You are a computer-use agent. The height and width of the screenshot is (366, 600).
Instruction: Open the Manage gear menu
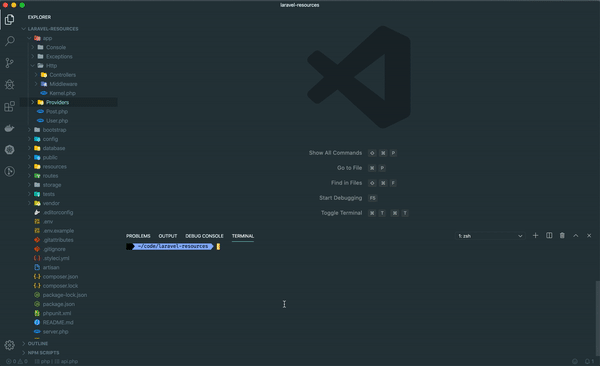[10, 345]
